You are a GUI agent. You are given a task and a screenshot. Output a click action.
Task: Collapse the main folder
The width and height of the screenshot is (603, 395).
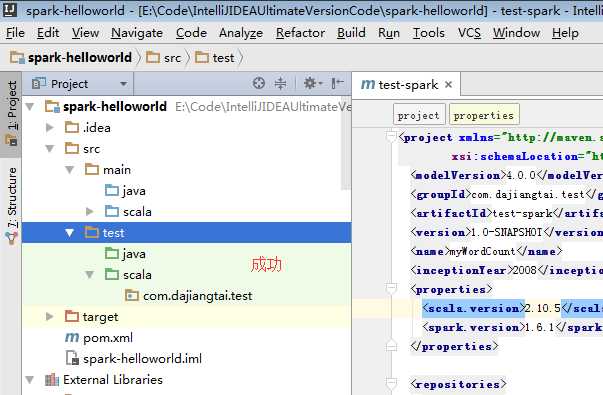[x=70, y=170]
